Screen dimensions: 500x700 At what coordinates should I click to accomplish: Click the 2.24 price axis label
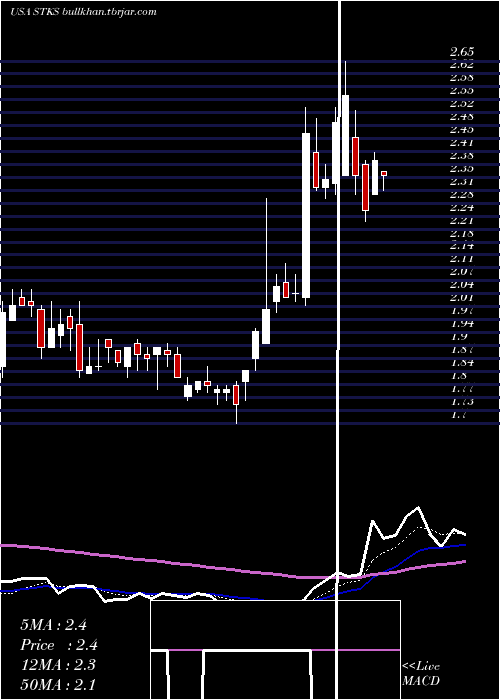coord(462,207)
